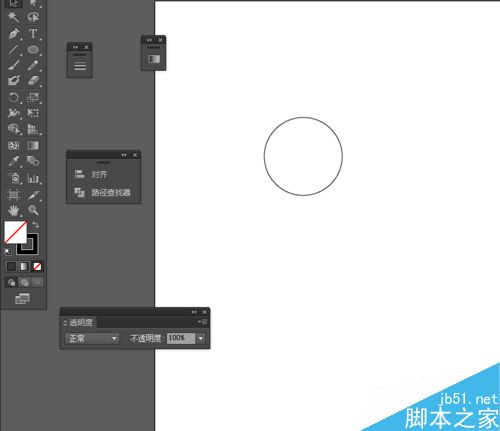500x431 pixels.
Task: Select the Scale tool
Action: 33,98
